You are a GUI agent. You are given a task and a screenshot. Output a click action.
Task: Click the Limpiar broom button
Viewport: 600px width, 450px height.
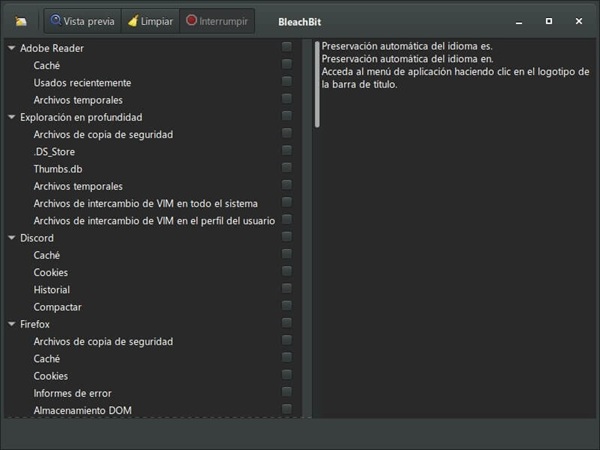(150, 21)
